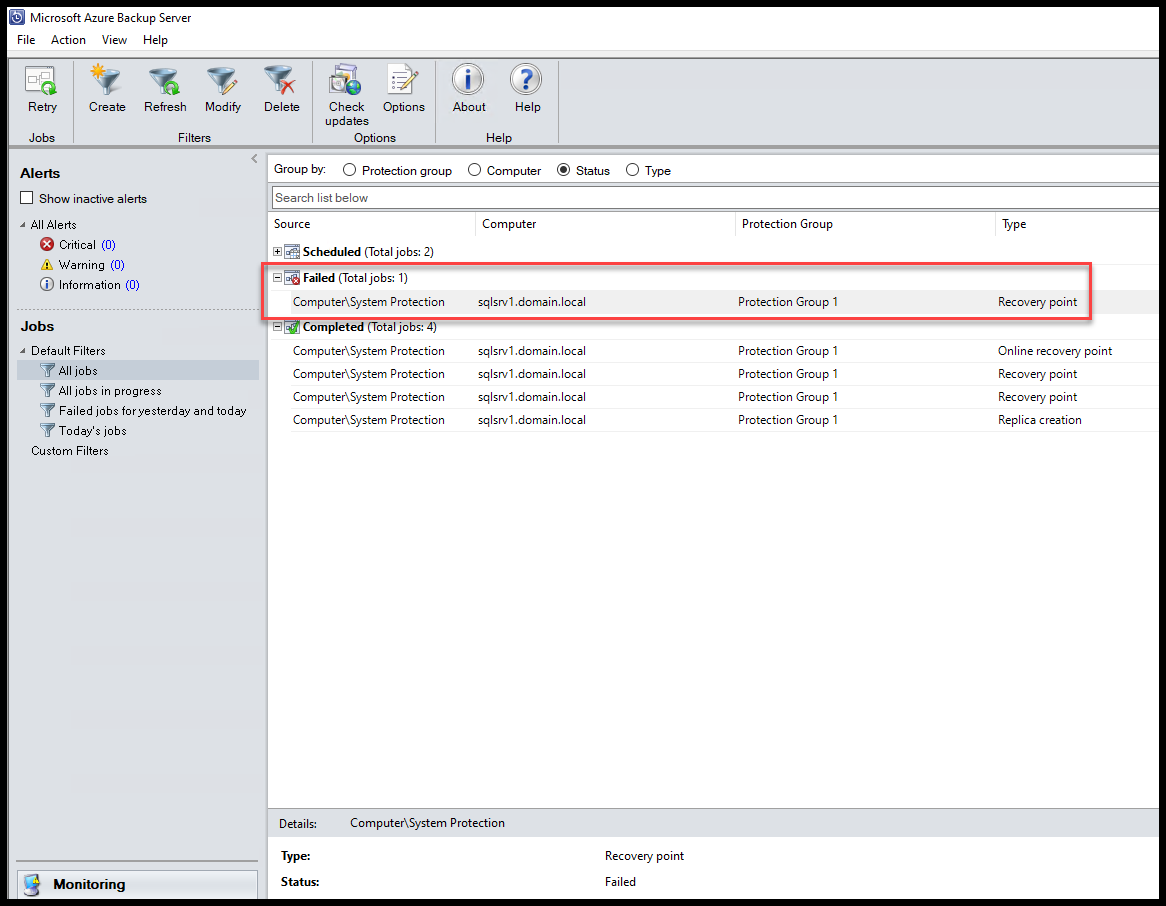Click the Search list below field
This screenshot has height=906, width=1166.
point(715,198)
